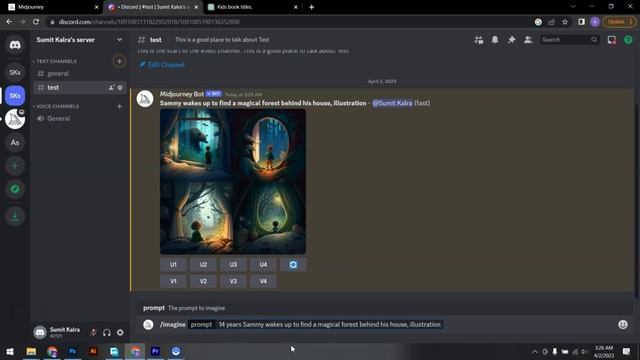Screen dimensions: 640x360
Task: Join the General voice channel
Action: click(80, 118)
